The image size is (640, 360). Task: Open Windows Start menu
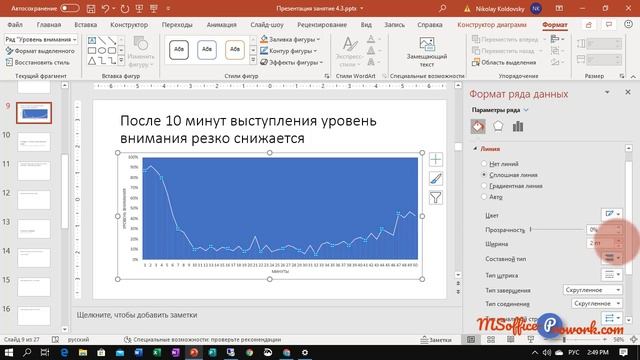pos(9,353)
